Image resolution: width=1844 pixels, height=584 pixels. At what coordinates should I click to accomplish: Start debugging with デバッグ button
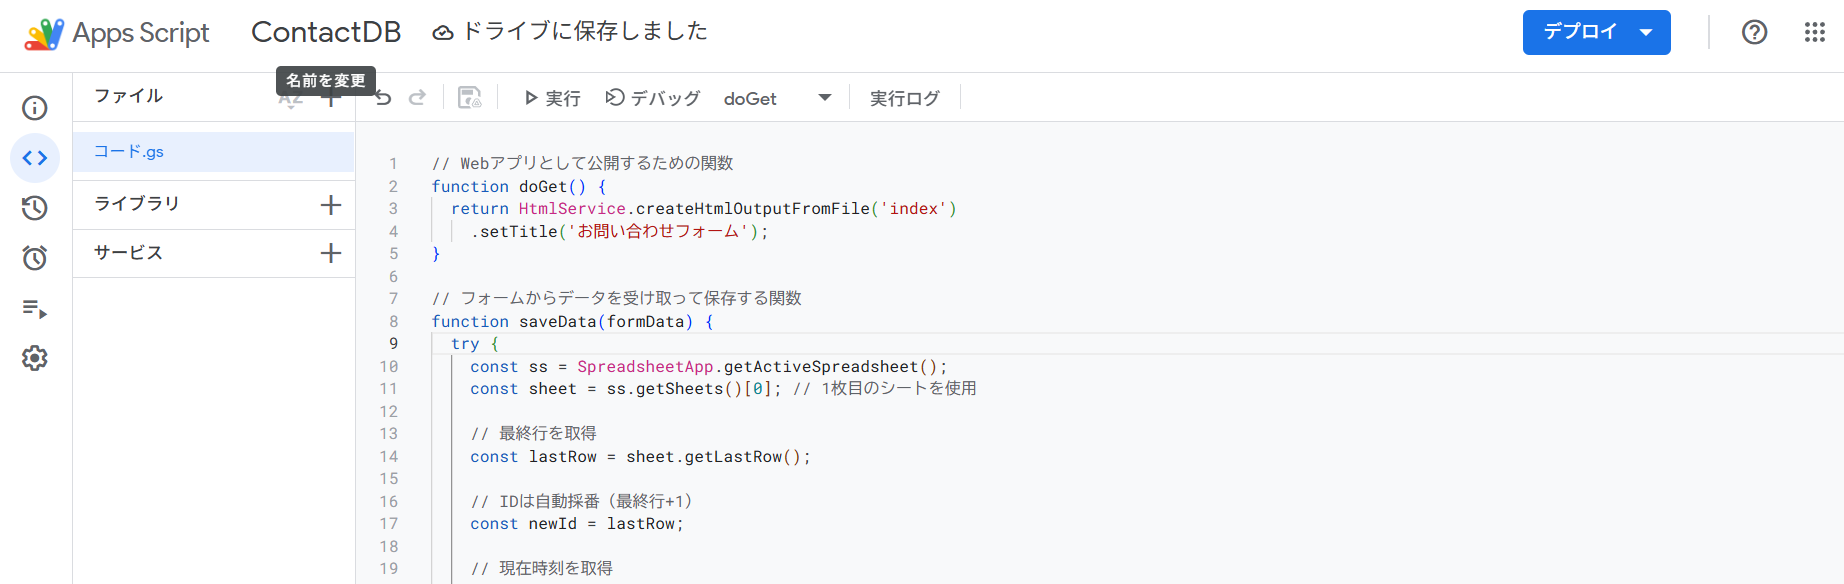click(653, 98)
